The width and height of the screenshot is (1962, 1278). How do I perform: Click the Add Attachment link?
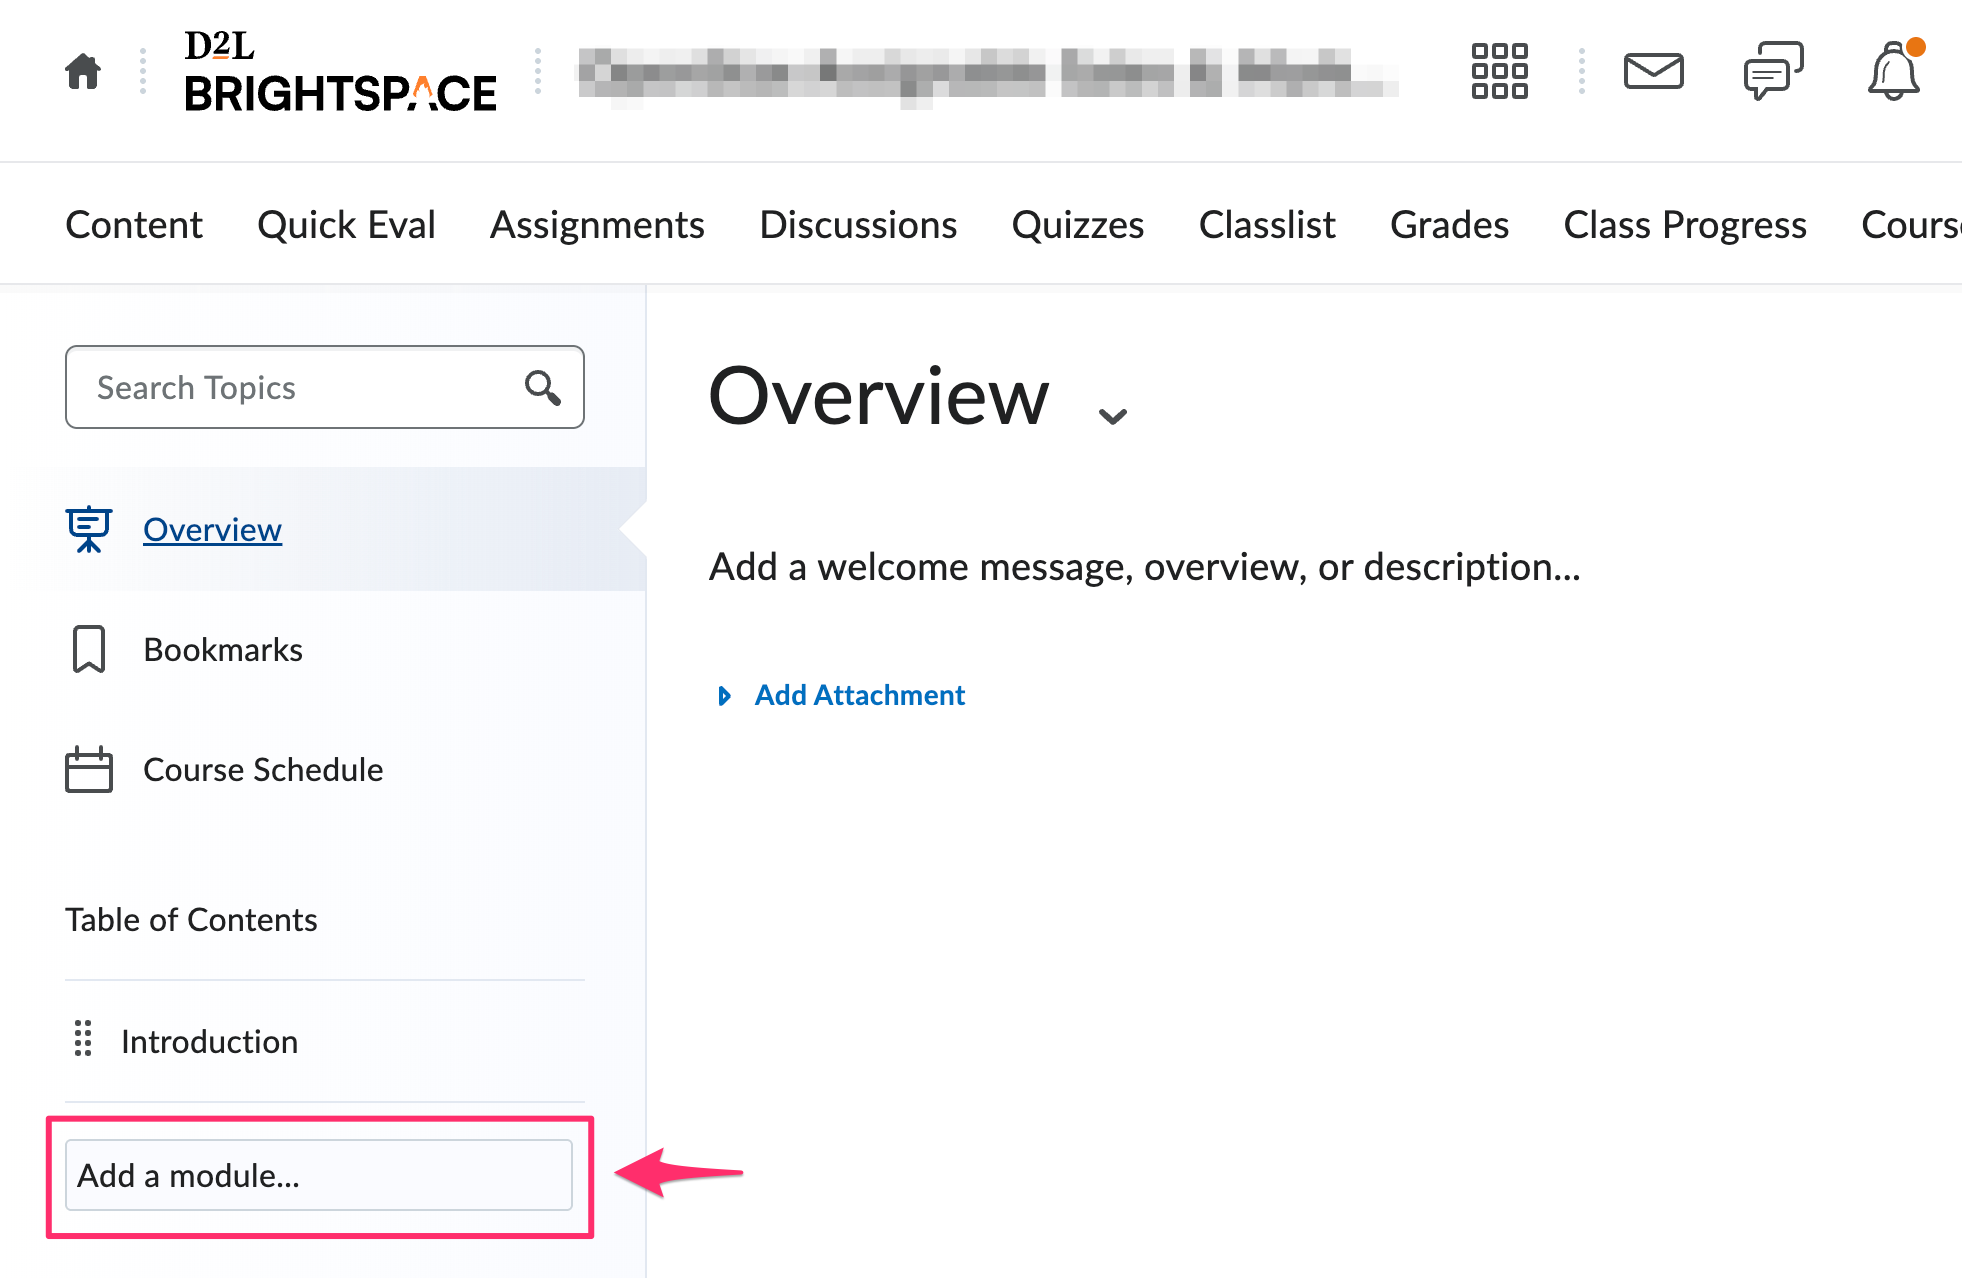[859, 694]
